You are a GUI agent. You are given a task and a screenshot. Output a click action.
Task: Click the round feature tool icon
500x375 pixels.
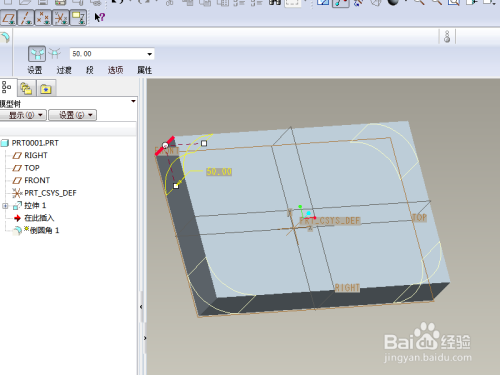coord(5,38)
